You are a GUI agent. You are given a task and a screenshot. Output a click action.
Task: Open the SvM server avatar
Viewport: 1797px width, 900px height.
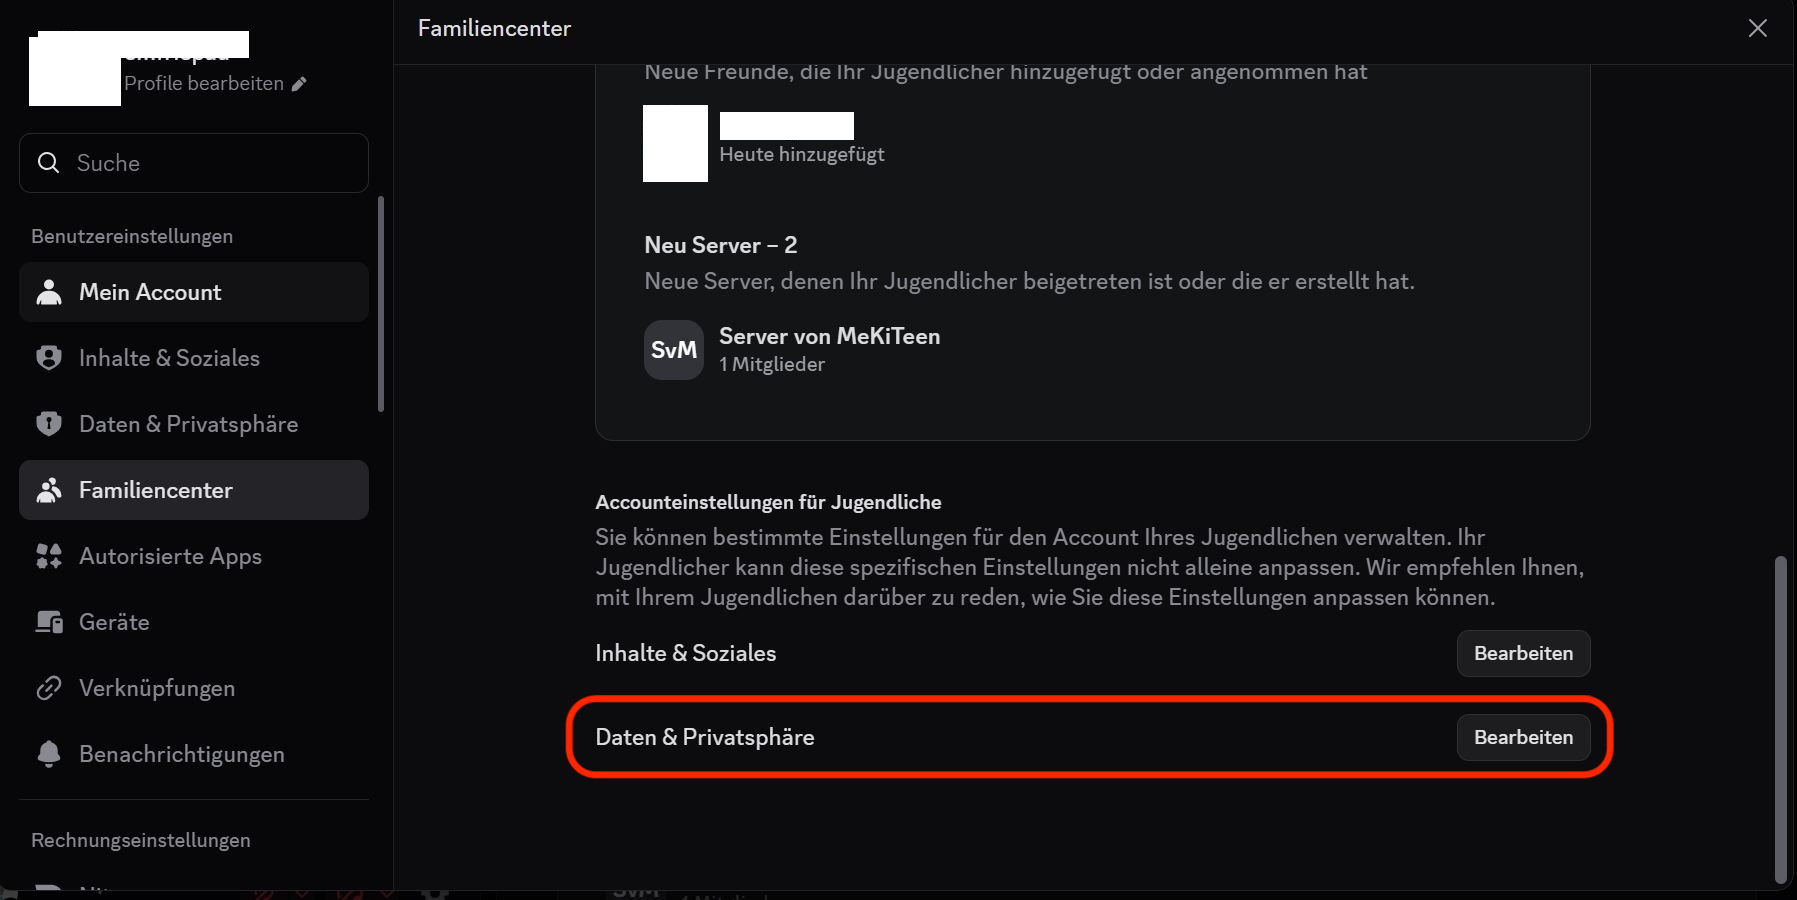[673, 350]
